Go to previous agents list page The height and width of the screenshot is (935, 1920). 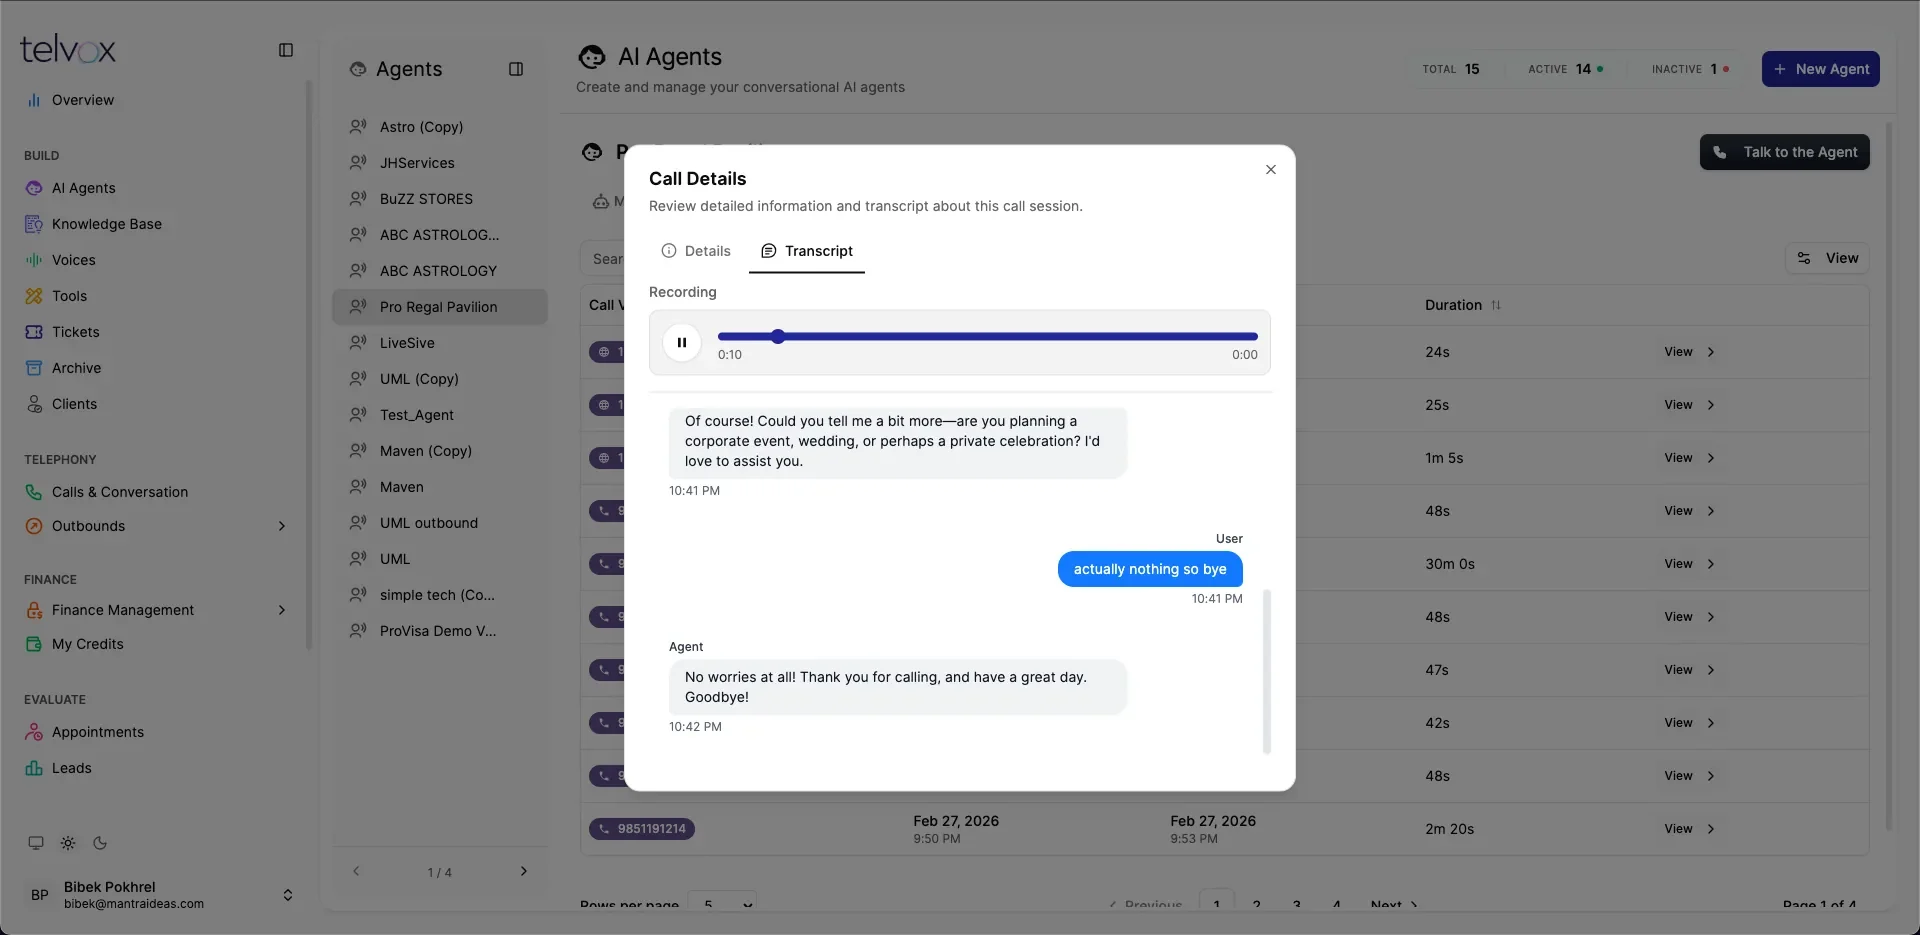356,872
